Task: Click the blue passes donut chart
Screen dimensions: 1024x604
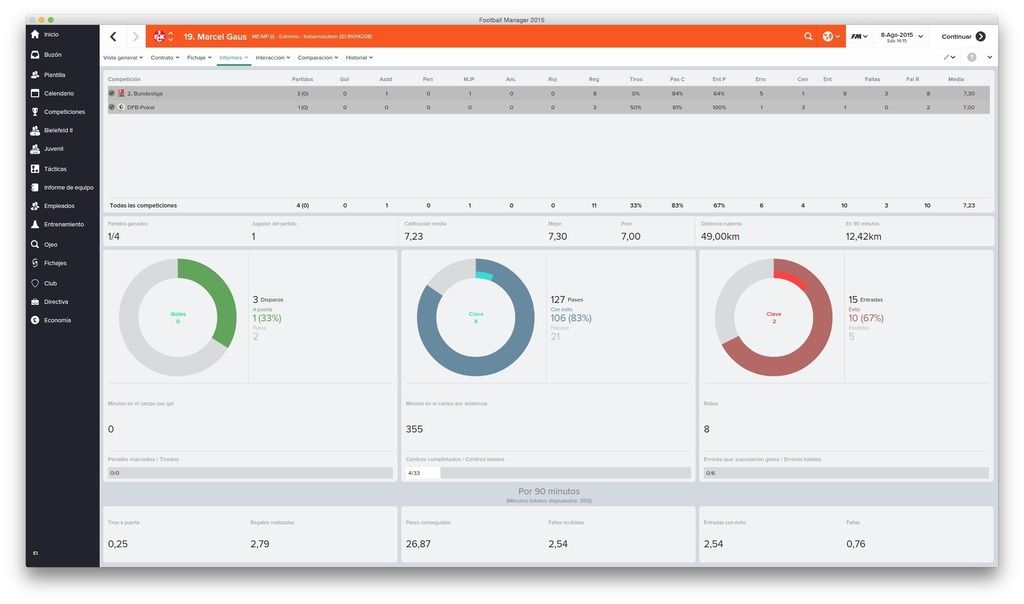Action: 475,317
